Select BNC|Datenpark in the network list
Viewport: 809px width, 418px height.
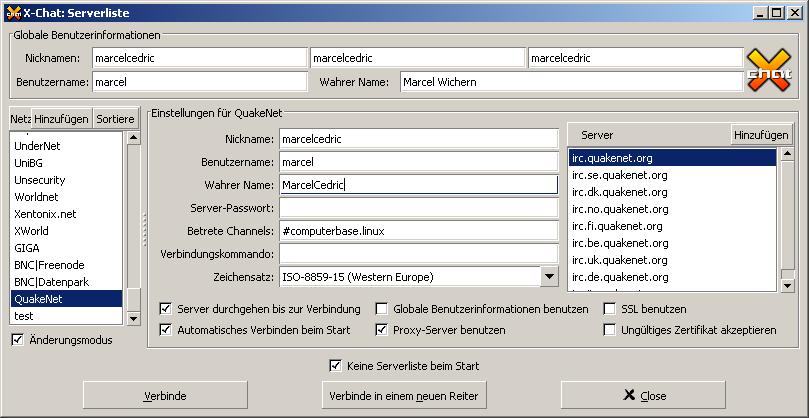[x=67, y=282]
